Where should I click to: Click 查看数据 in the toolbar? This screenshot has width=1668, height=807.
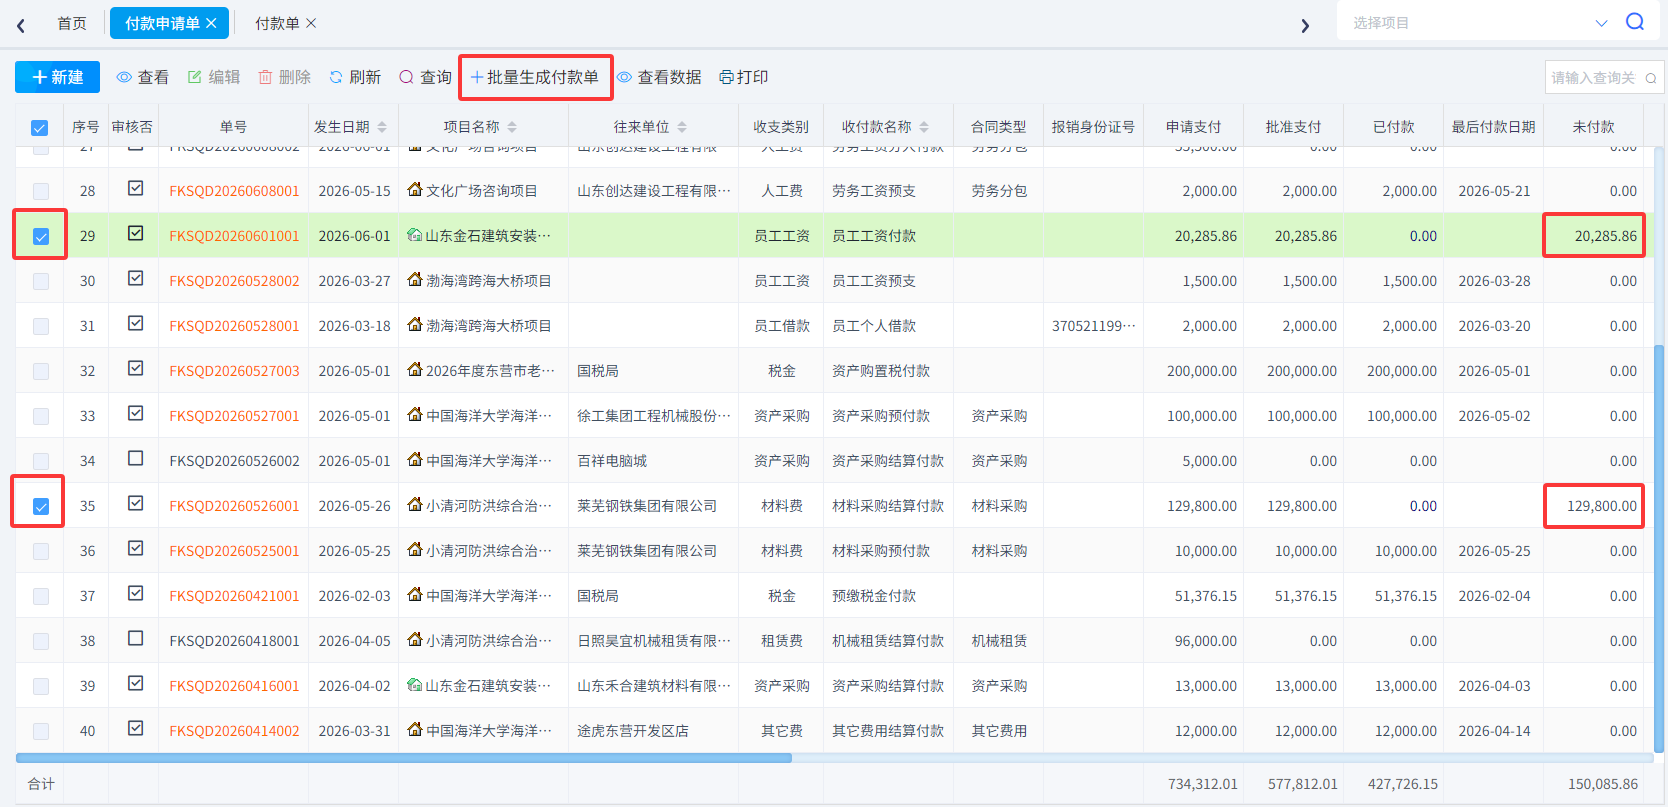coord(659,77)
